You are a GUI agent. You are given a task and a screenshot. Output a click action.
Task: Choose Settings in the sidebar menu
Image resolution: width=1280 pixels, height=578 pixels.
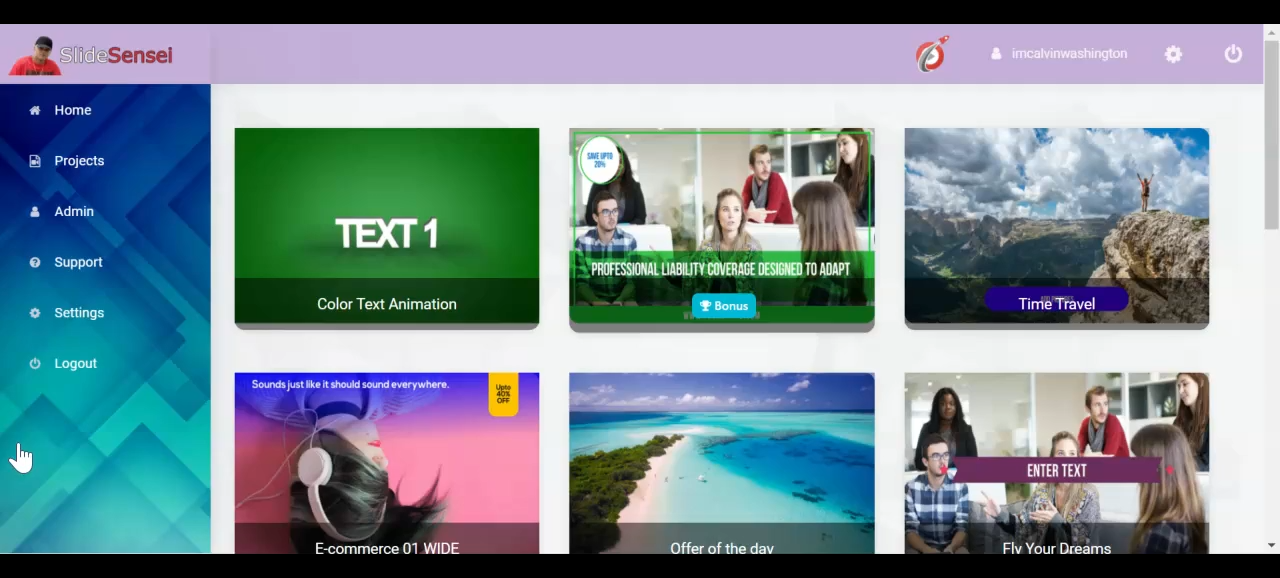coord(79,313)
